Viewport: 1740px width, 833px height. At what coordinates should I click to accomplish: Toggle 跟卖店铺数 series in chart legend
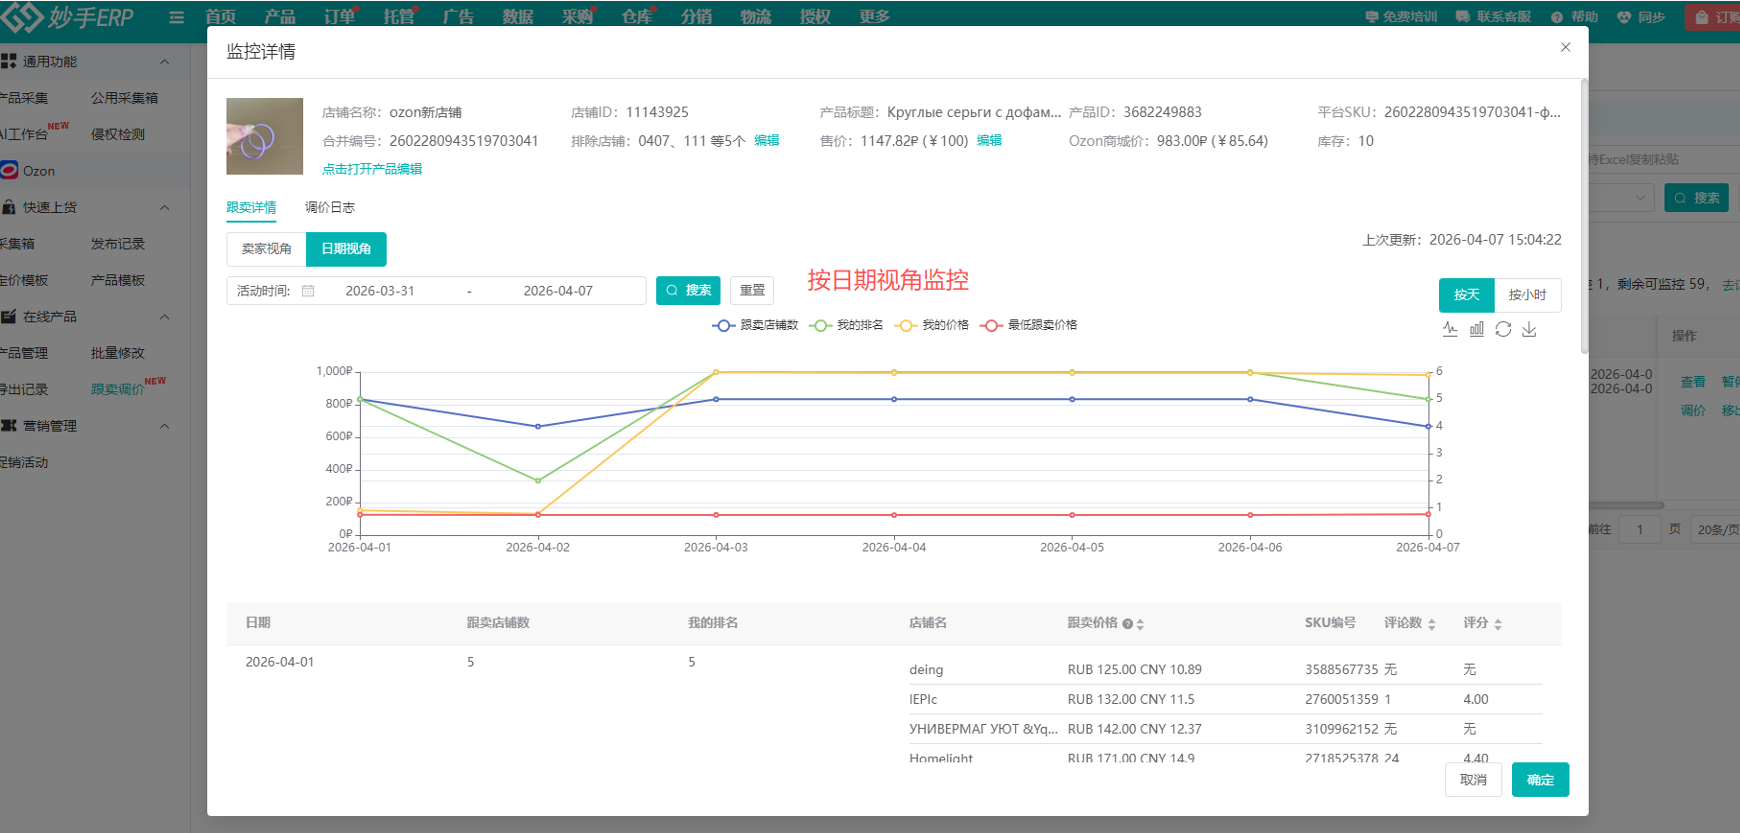(755, 325)
